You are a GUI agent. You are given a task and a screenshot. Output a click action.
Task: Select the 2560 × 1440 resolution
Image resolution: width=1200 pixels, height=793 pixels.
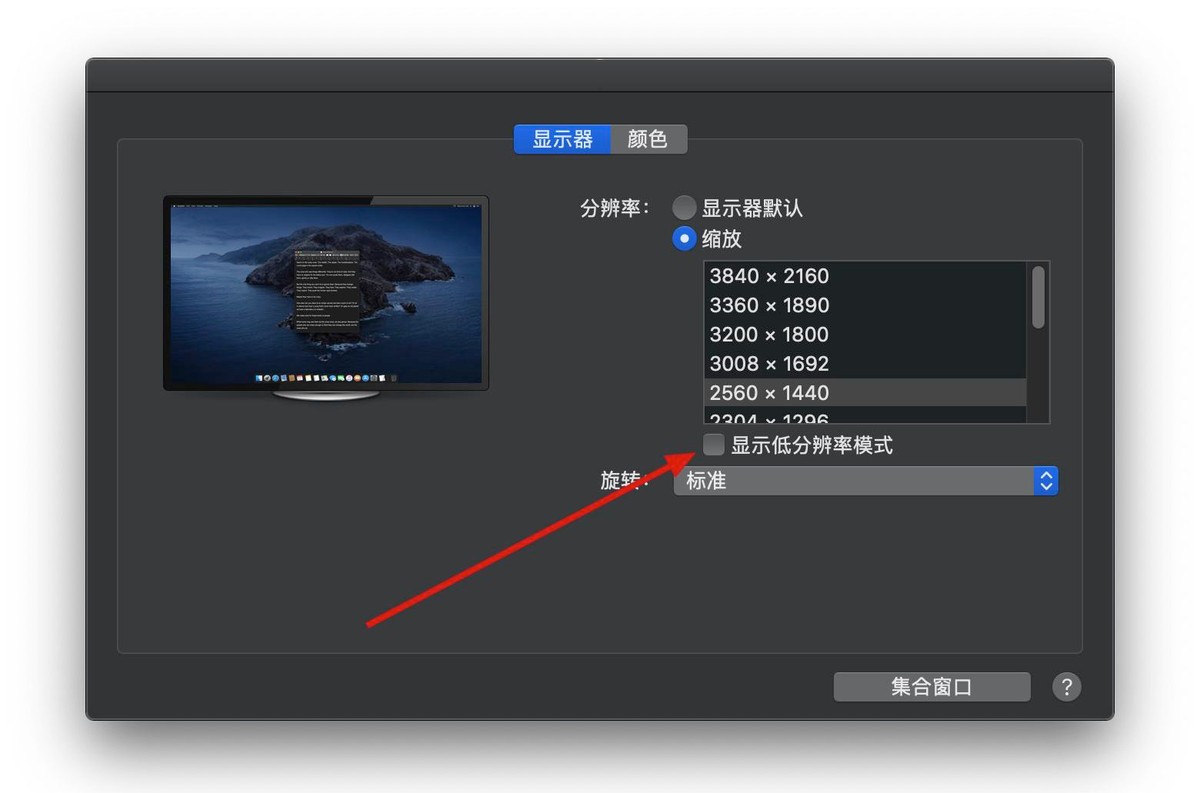(768, 392)
